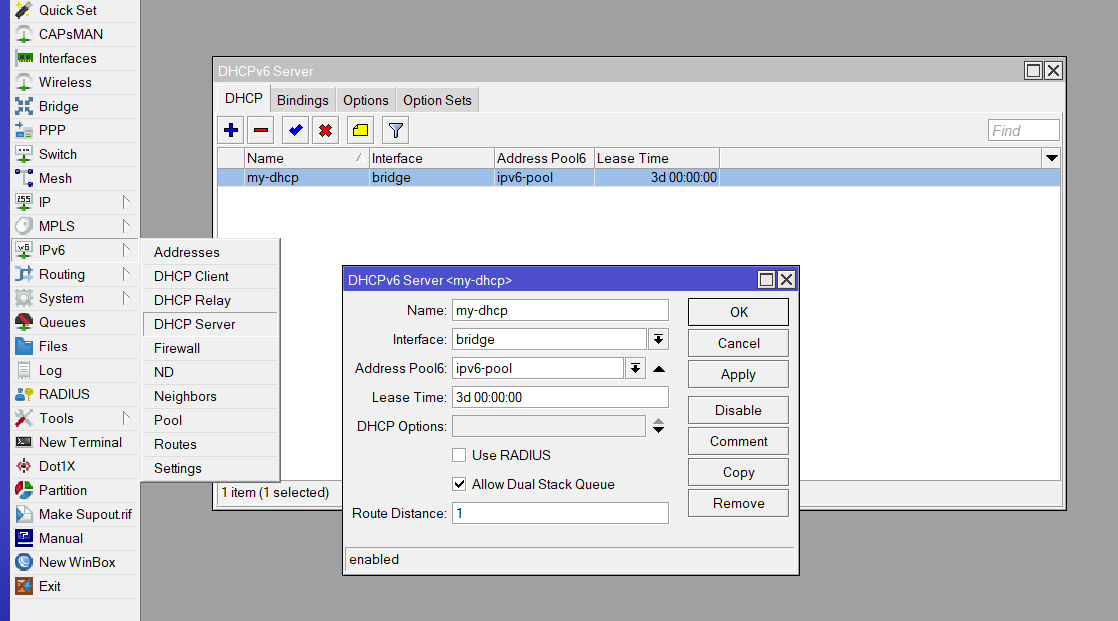Open Files sidebar item
This screenshot has width=1118, height=621.
[75, 347]
